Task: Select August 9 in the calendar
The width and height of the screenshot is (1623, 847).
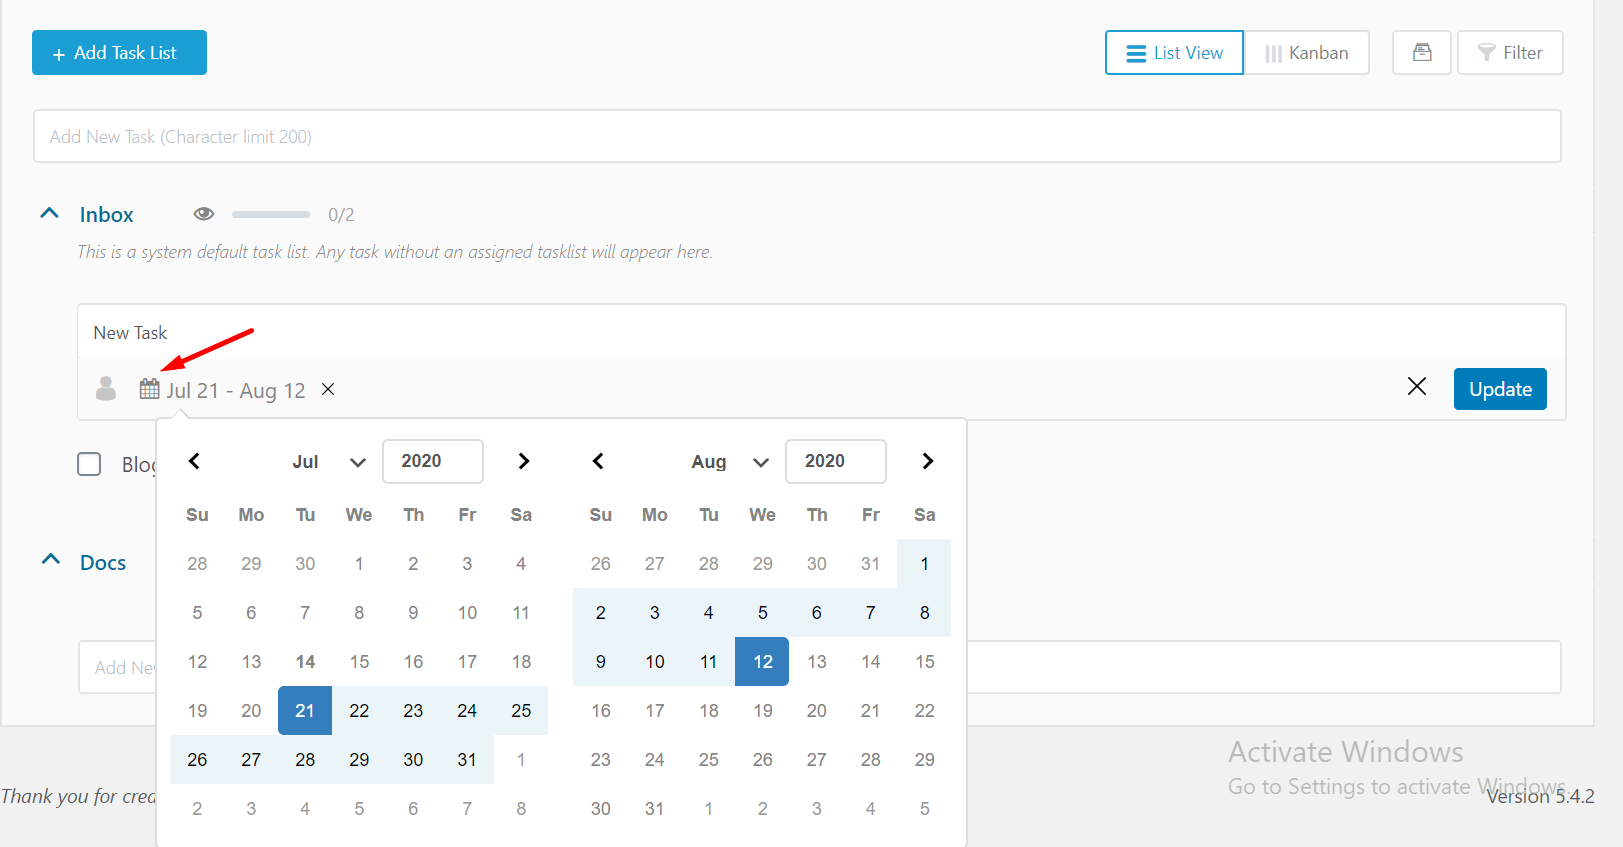Action: click(x=600, y=662)
